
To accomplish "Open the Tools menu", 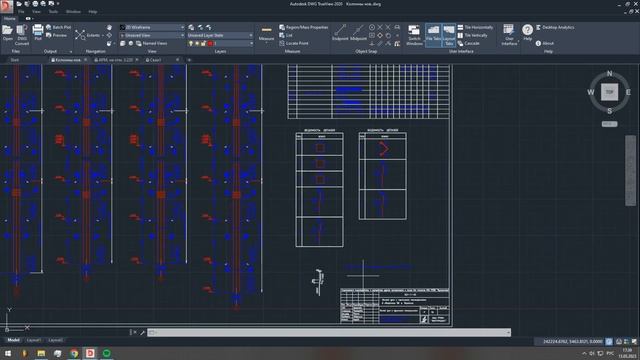I will pos(53,12).
